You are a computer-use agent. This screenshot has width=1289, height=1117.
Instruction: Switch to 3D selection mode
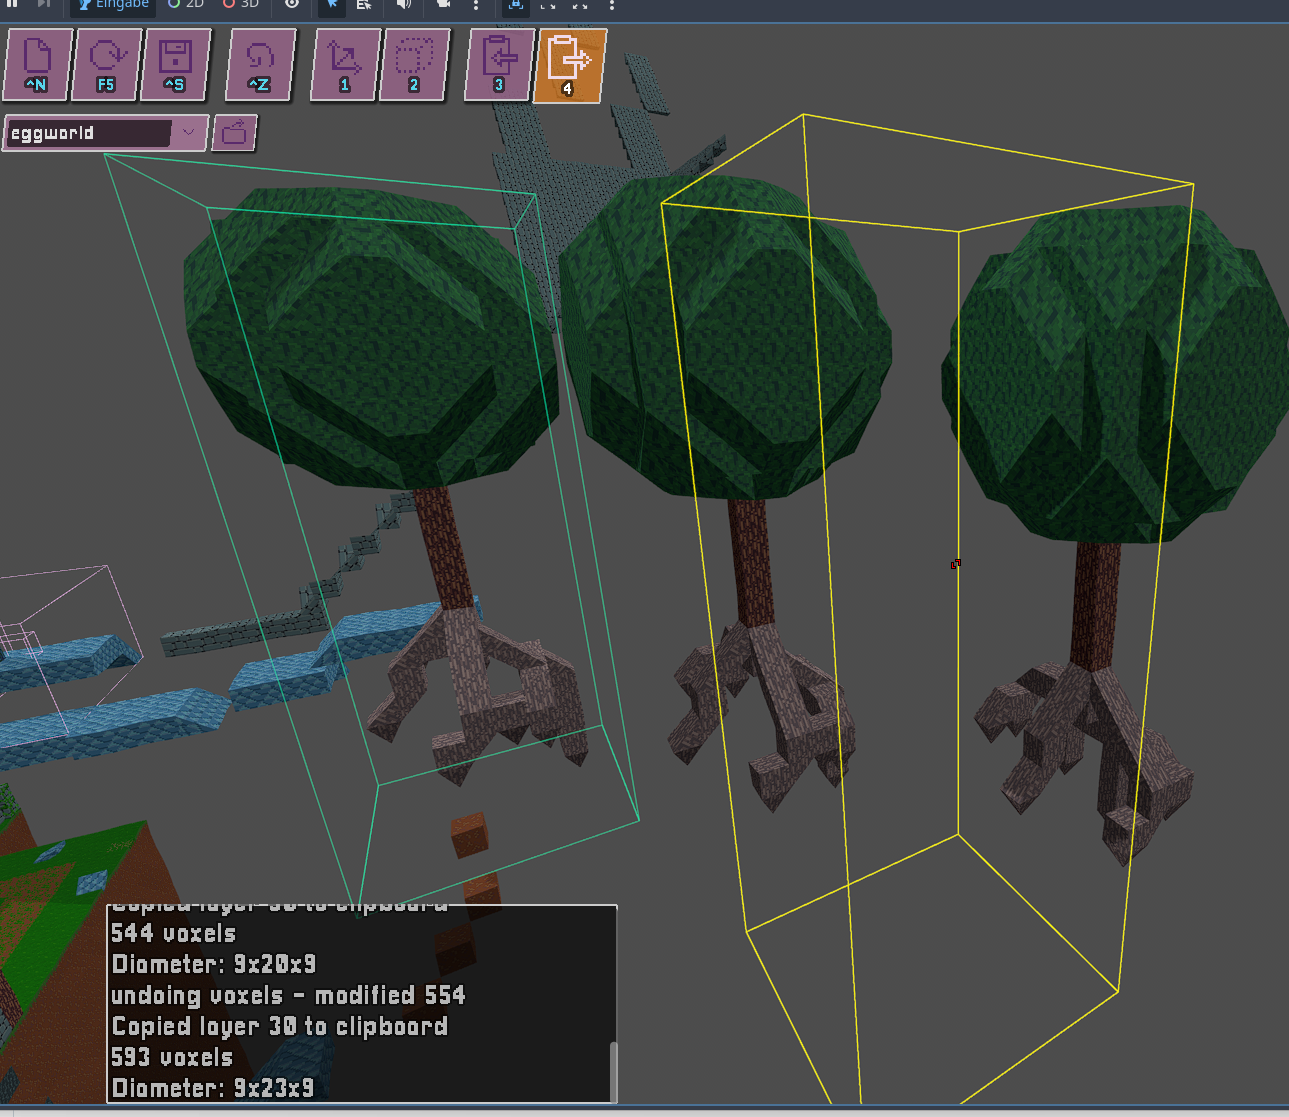pyautogui.click(x=241, y=5)
